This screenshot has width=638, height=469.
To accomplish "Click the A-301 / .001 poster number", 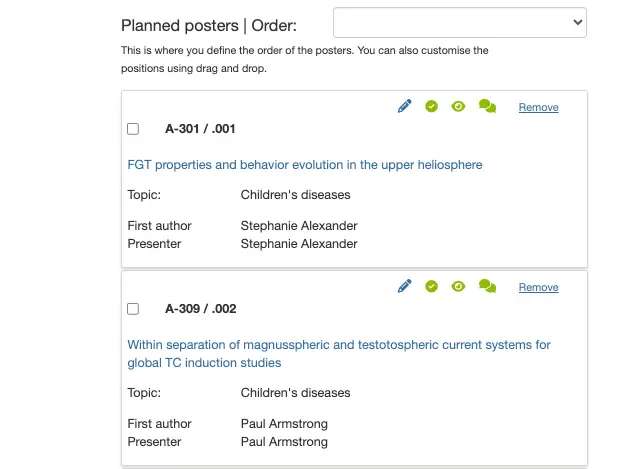I will coord(200,129).
